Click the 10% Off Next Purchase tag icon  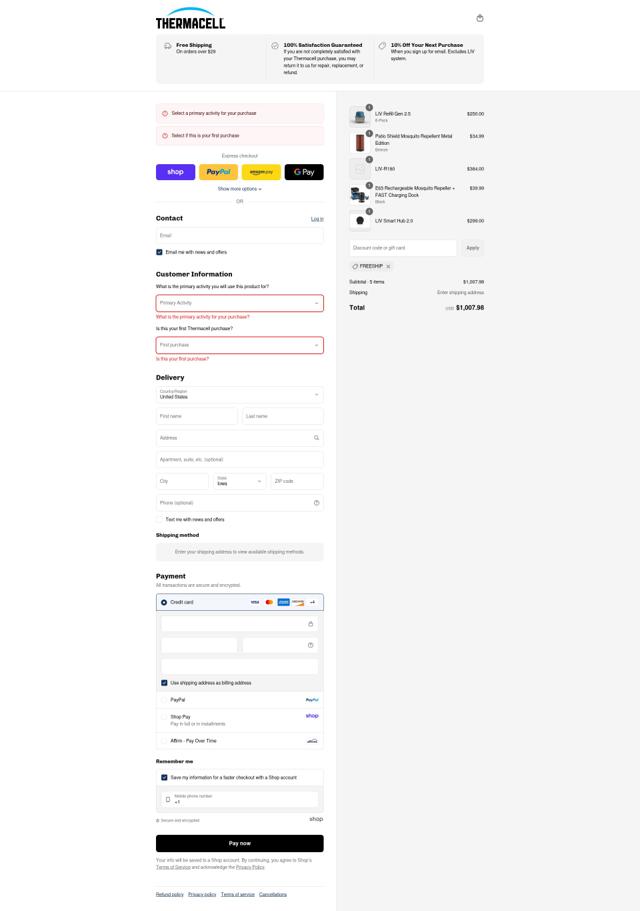[x=382, y=45]
